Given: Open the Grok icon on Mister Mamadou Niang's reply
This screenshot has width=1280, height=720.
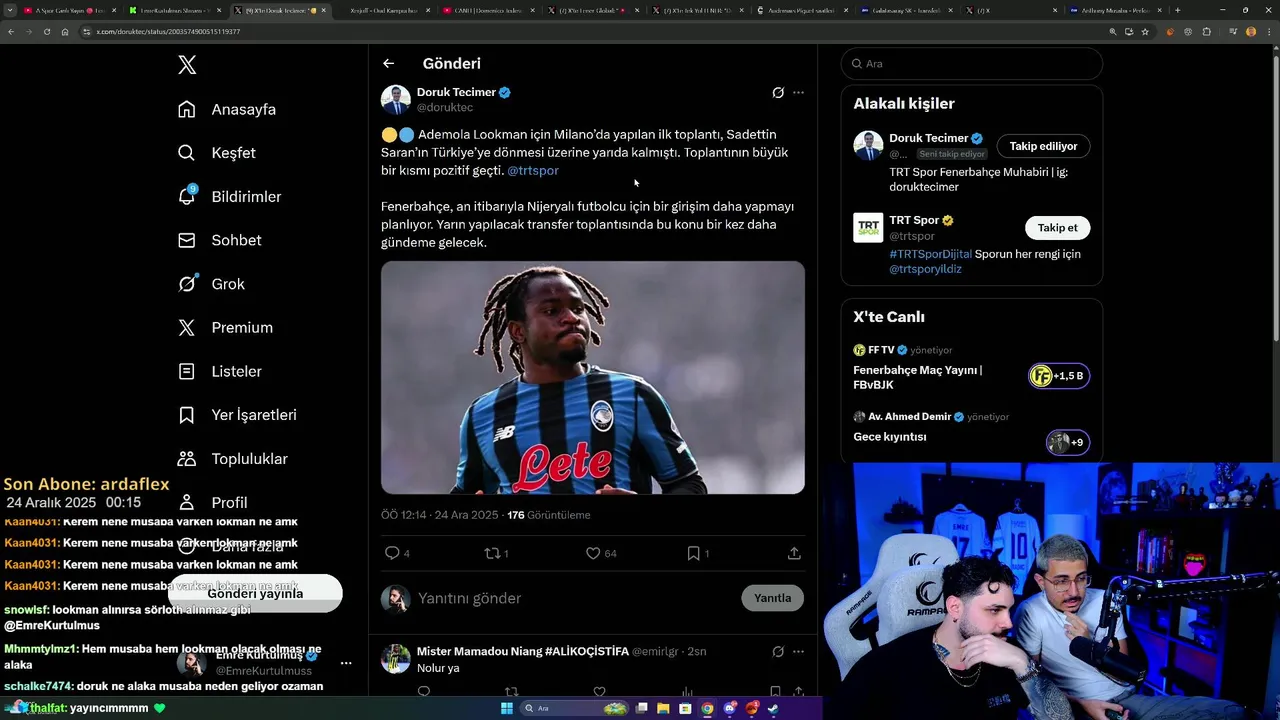Looking at the screenshot, I should tap(778, 651).
